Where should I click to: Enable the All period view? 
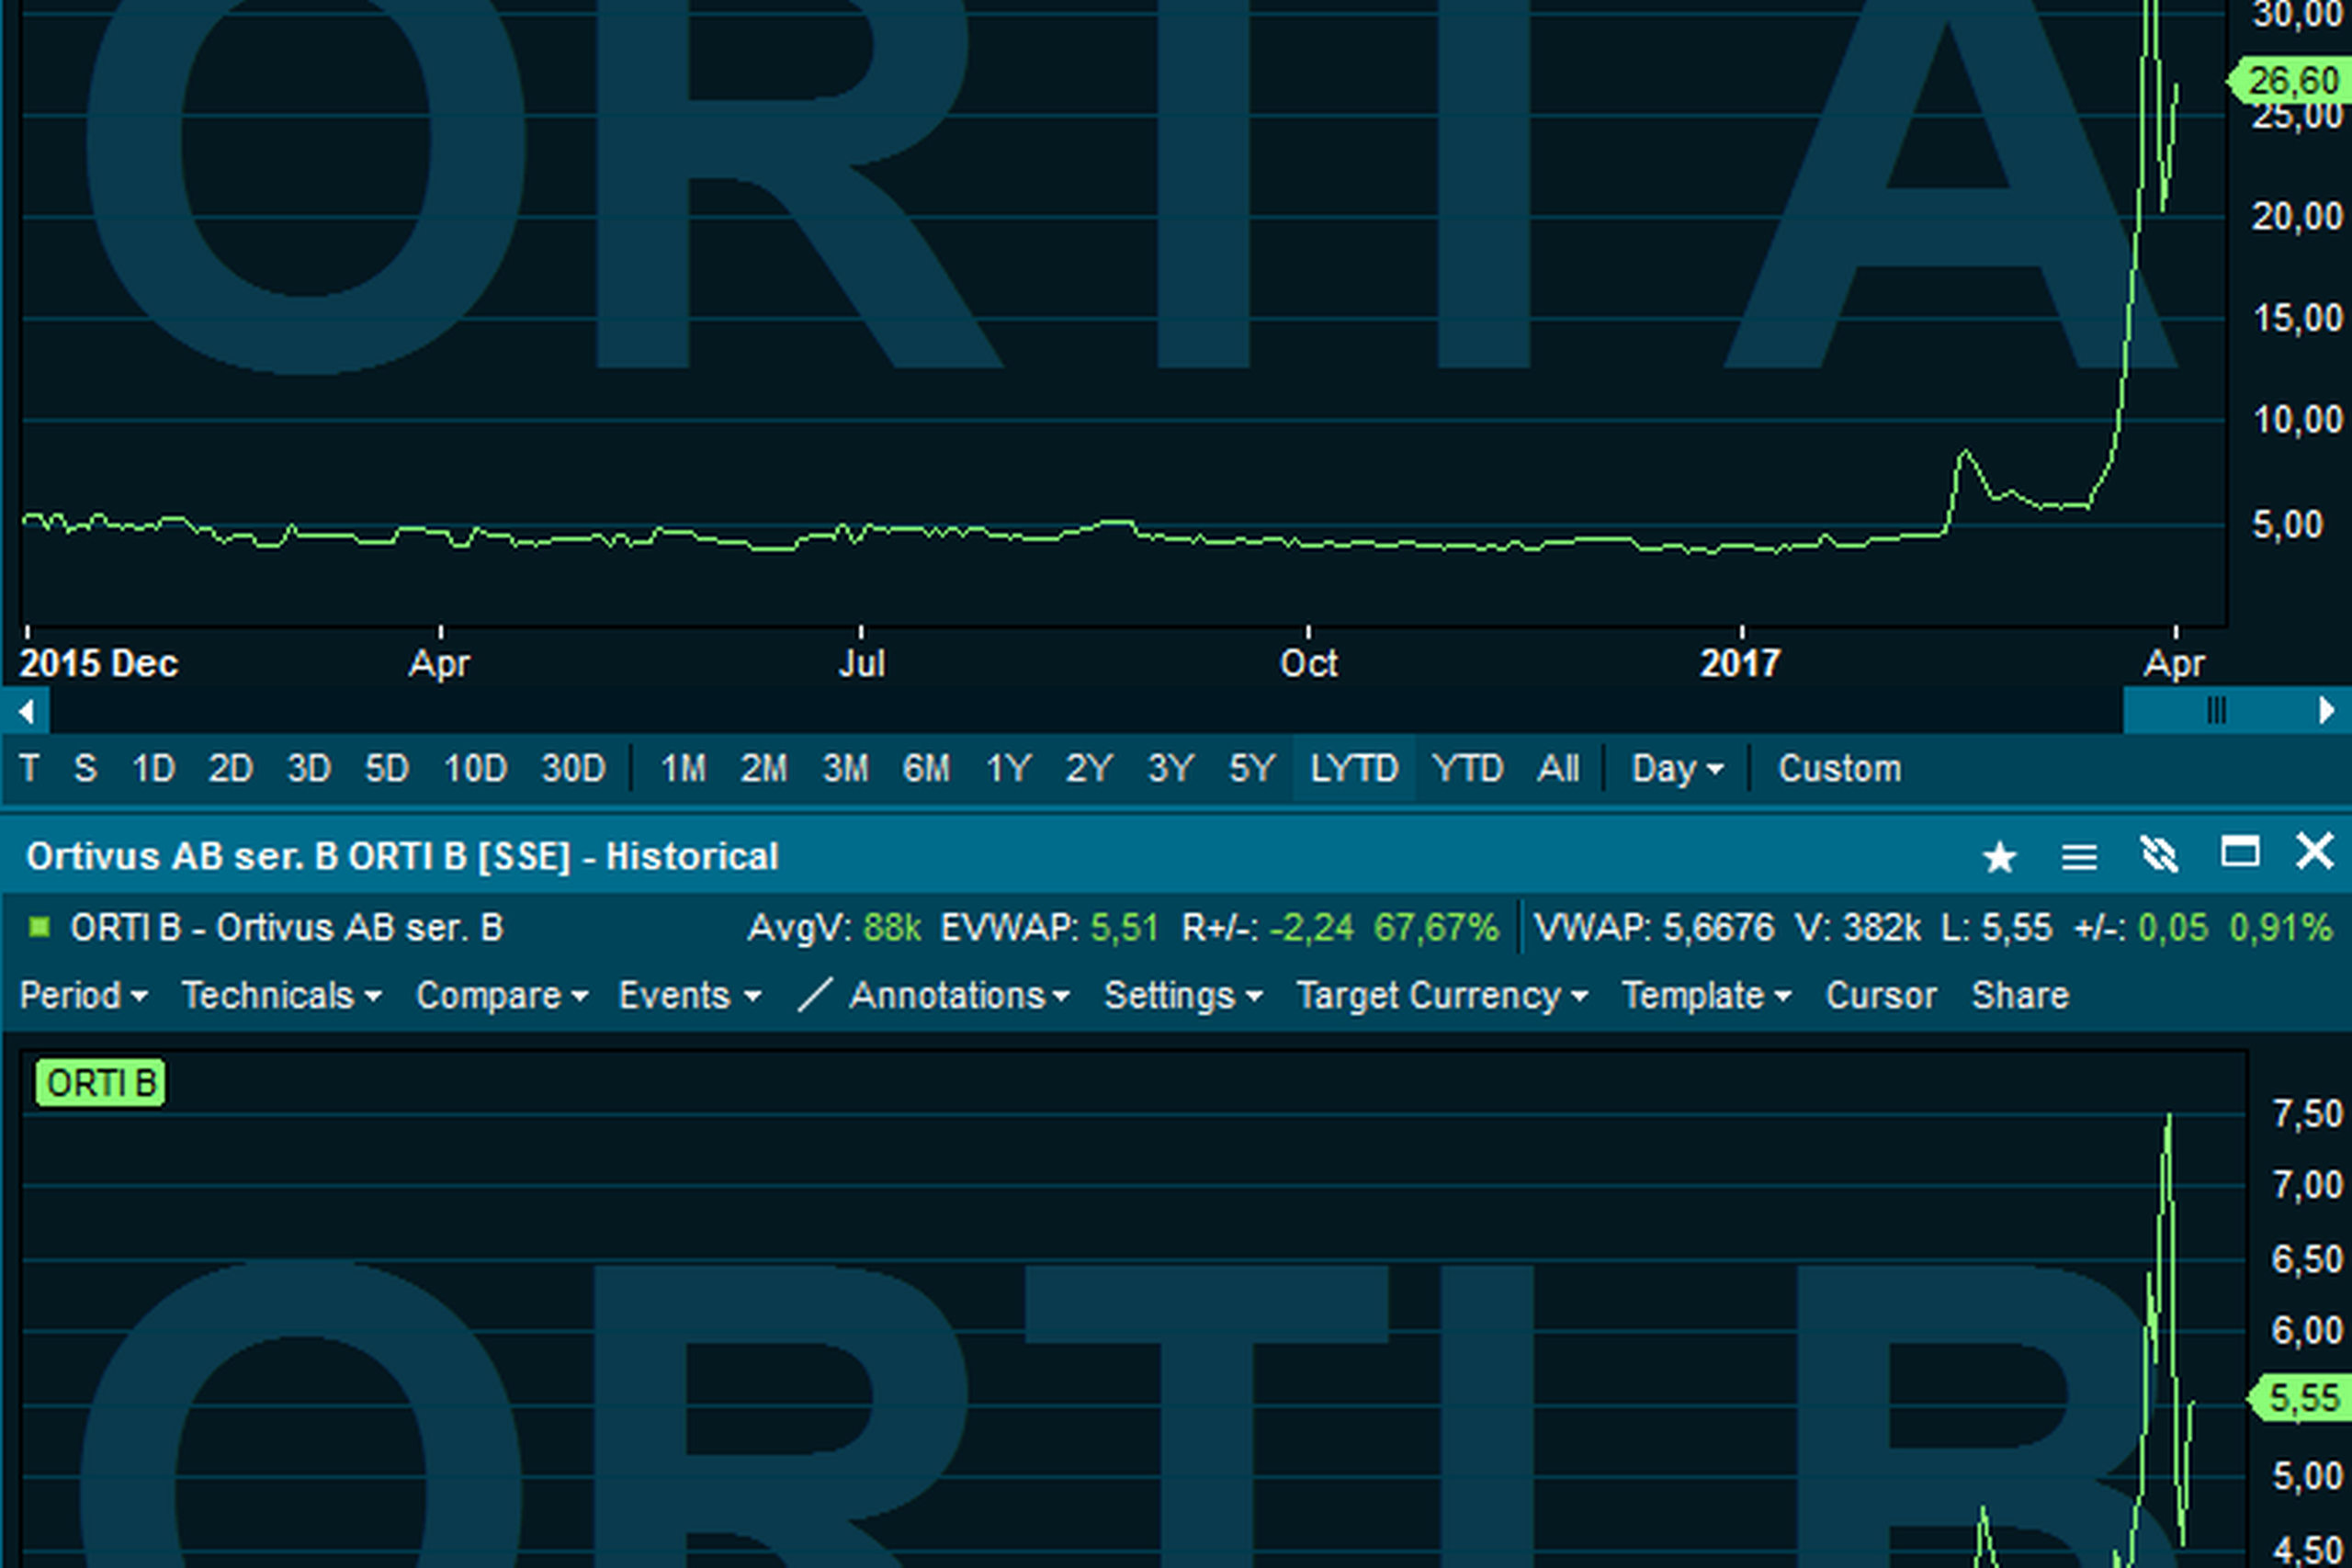coord(1559,768)
